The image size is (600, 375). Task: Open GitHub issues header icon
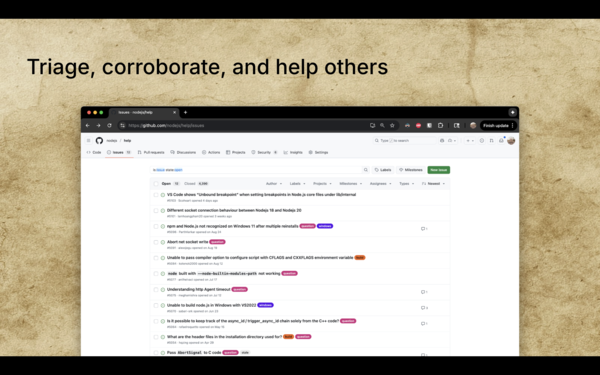coord(482,141)
